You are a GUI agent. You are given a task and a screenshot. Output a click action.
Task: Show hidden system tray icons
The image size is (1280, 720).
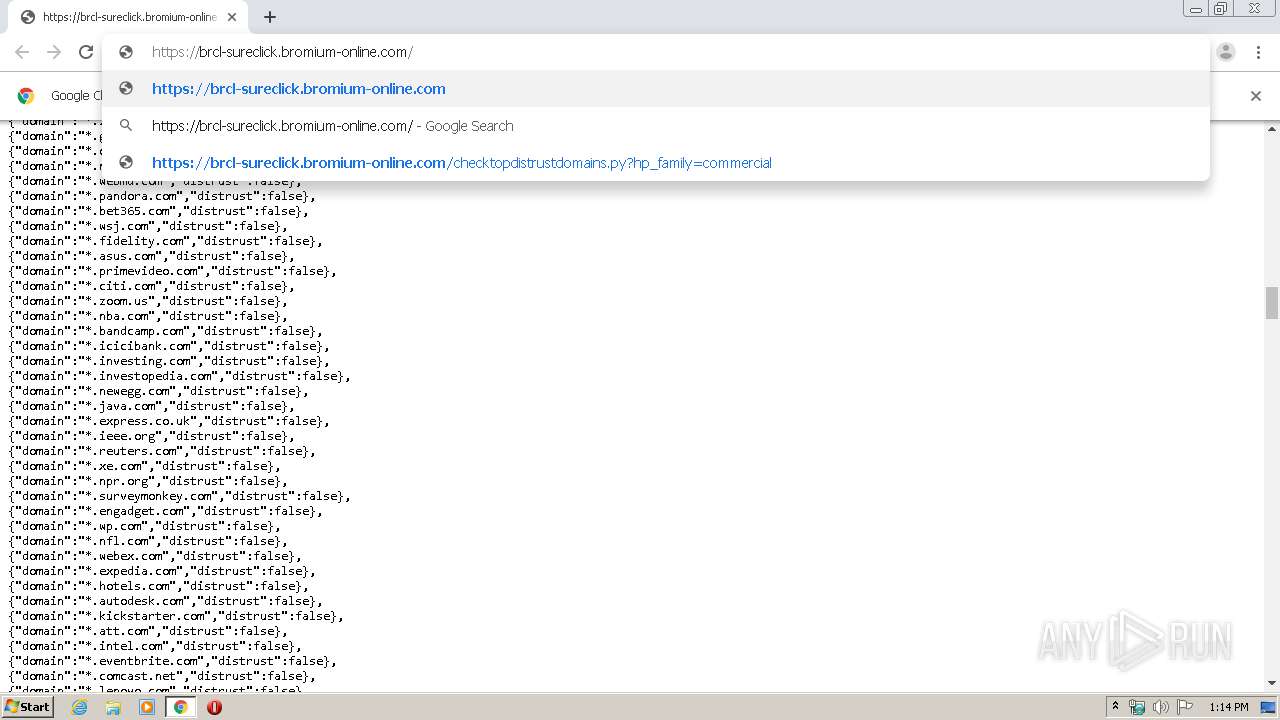1115,707
